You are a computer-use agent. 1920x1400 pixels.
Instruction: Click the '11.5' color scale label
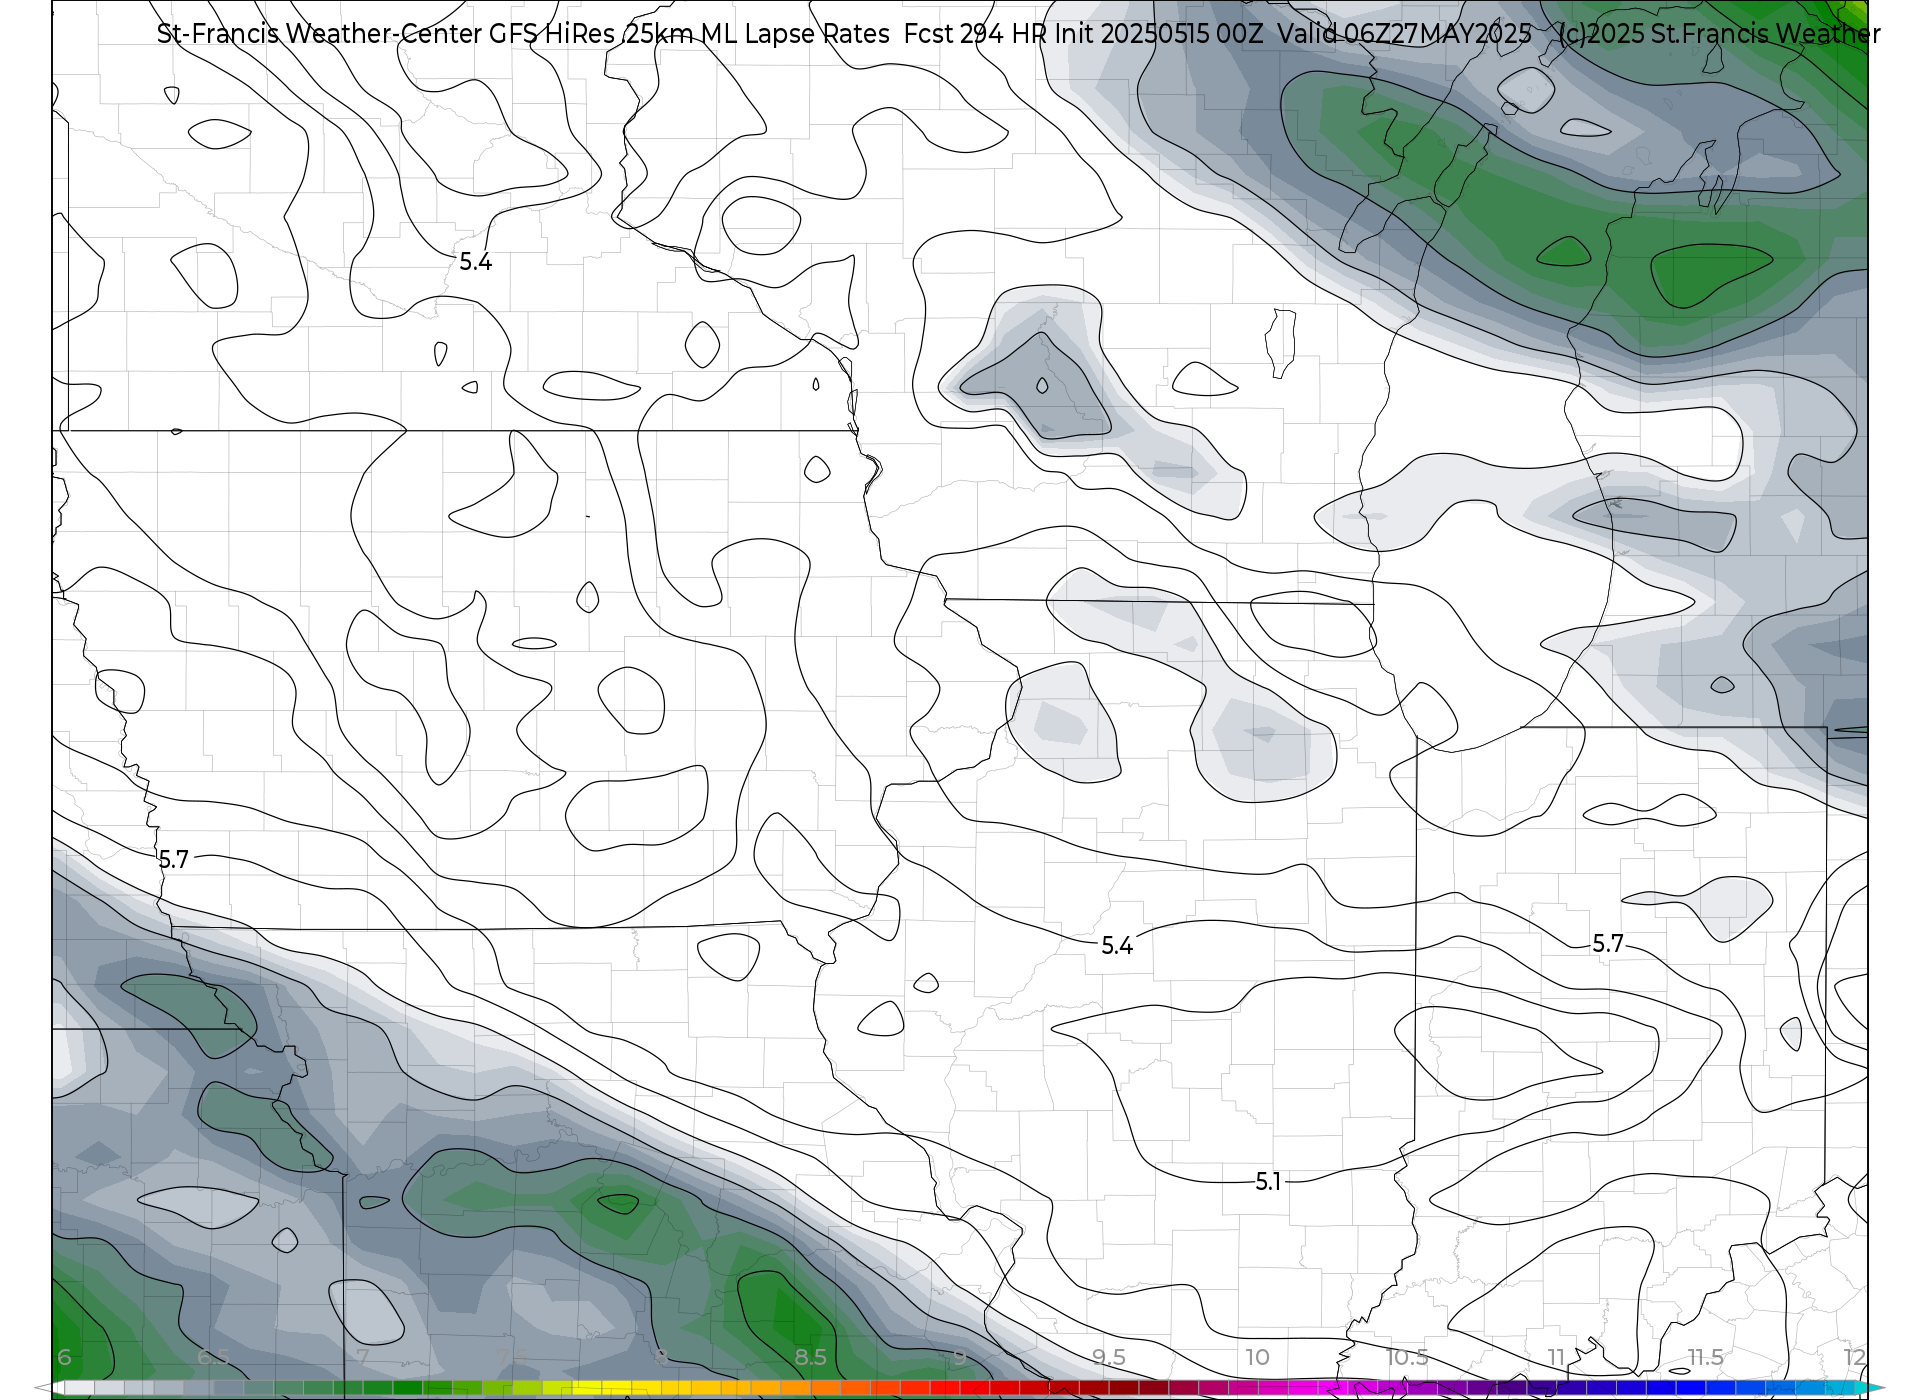click(1705, 1357)
